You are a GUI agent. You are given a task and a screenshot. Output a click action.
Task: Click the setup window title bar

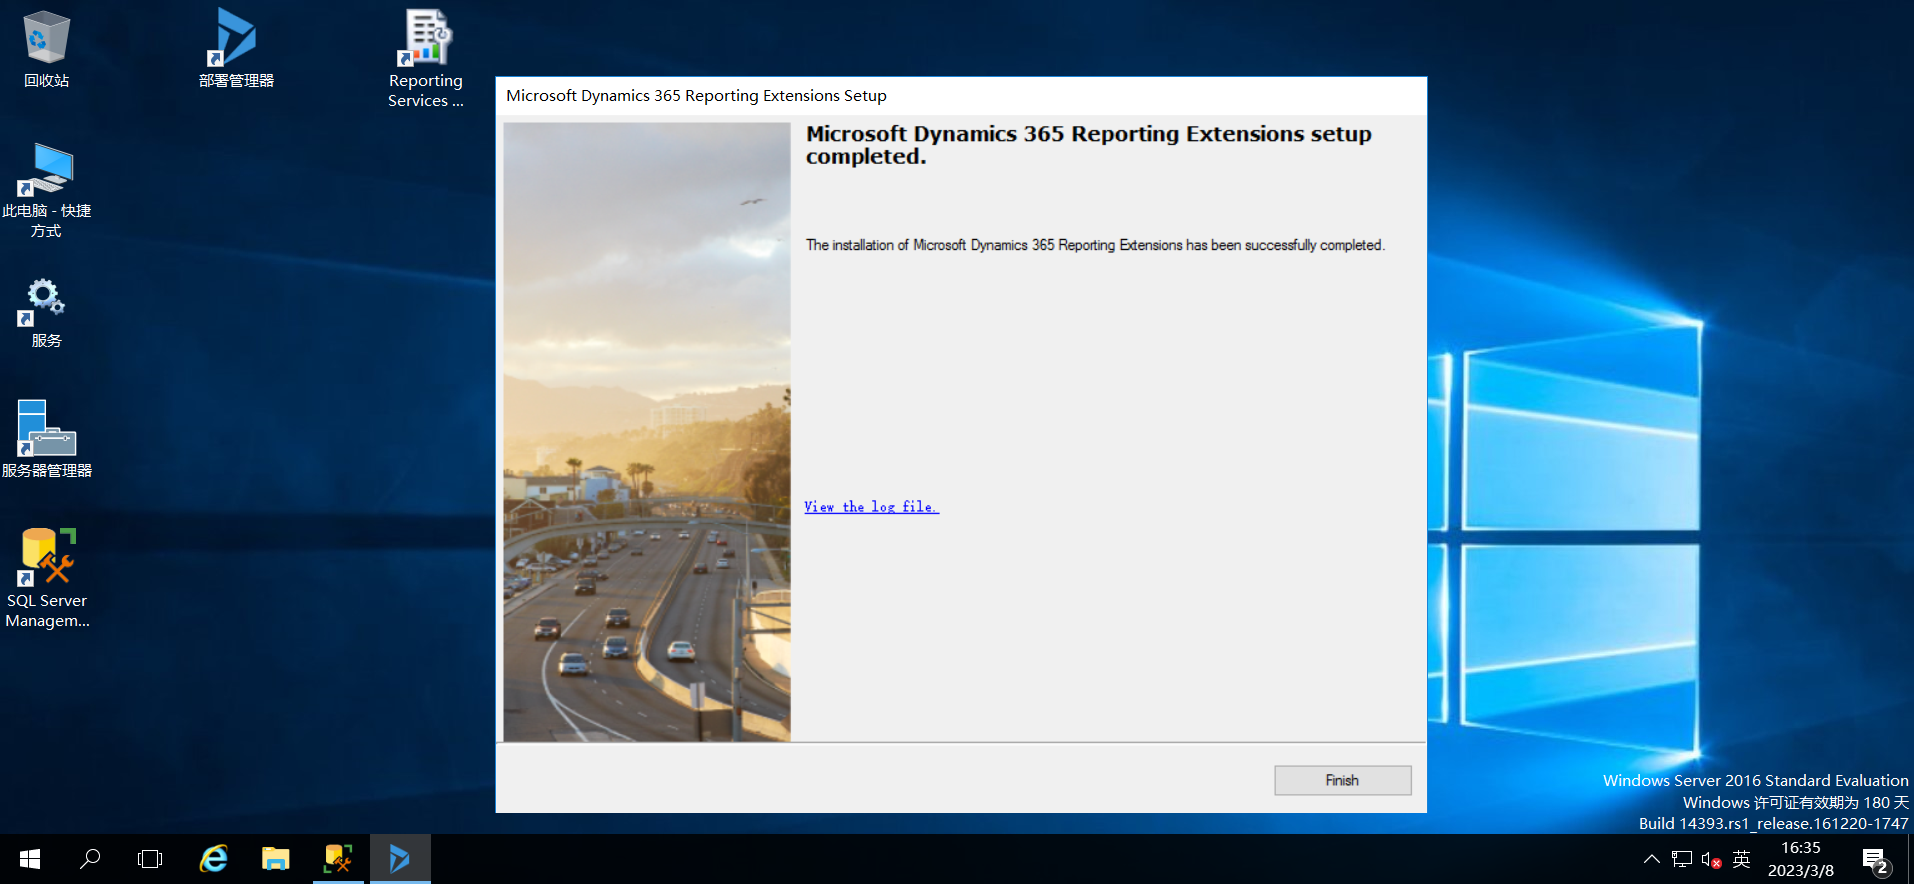[x=960, y=96]
